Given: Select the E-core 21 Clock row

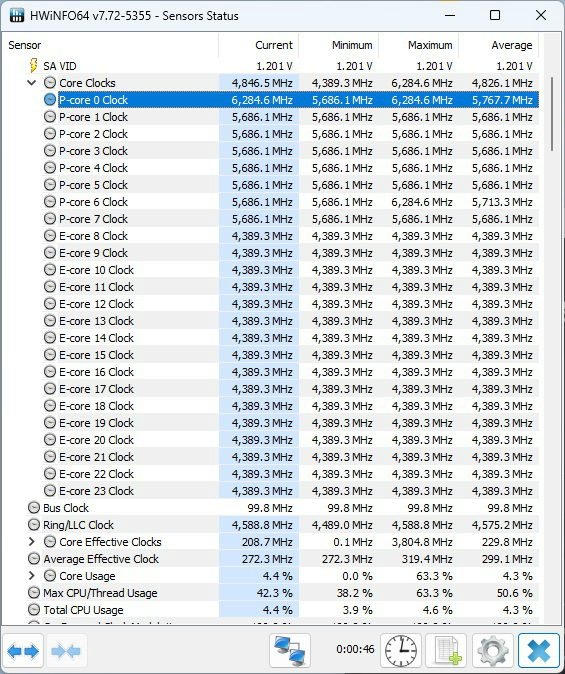Looking at the screenshot, I should tap(290, 457).
